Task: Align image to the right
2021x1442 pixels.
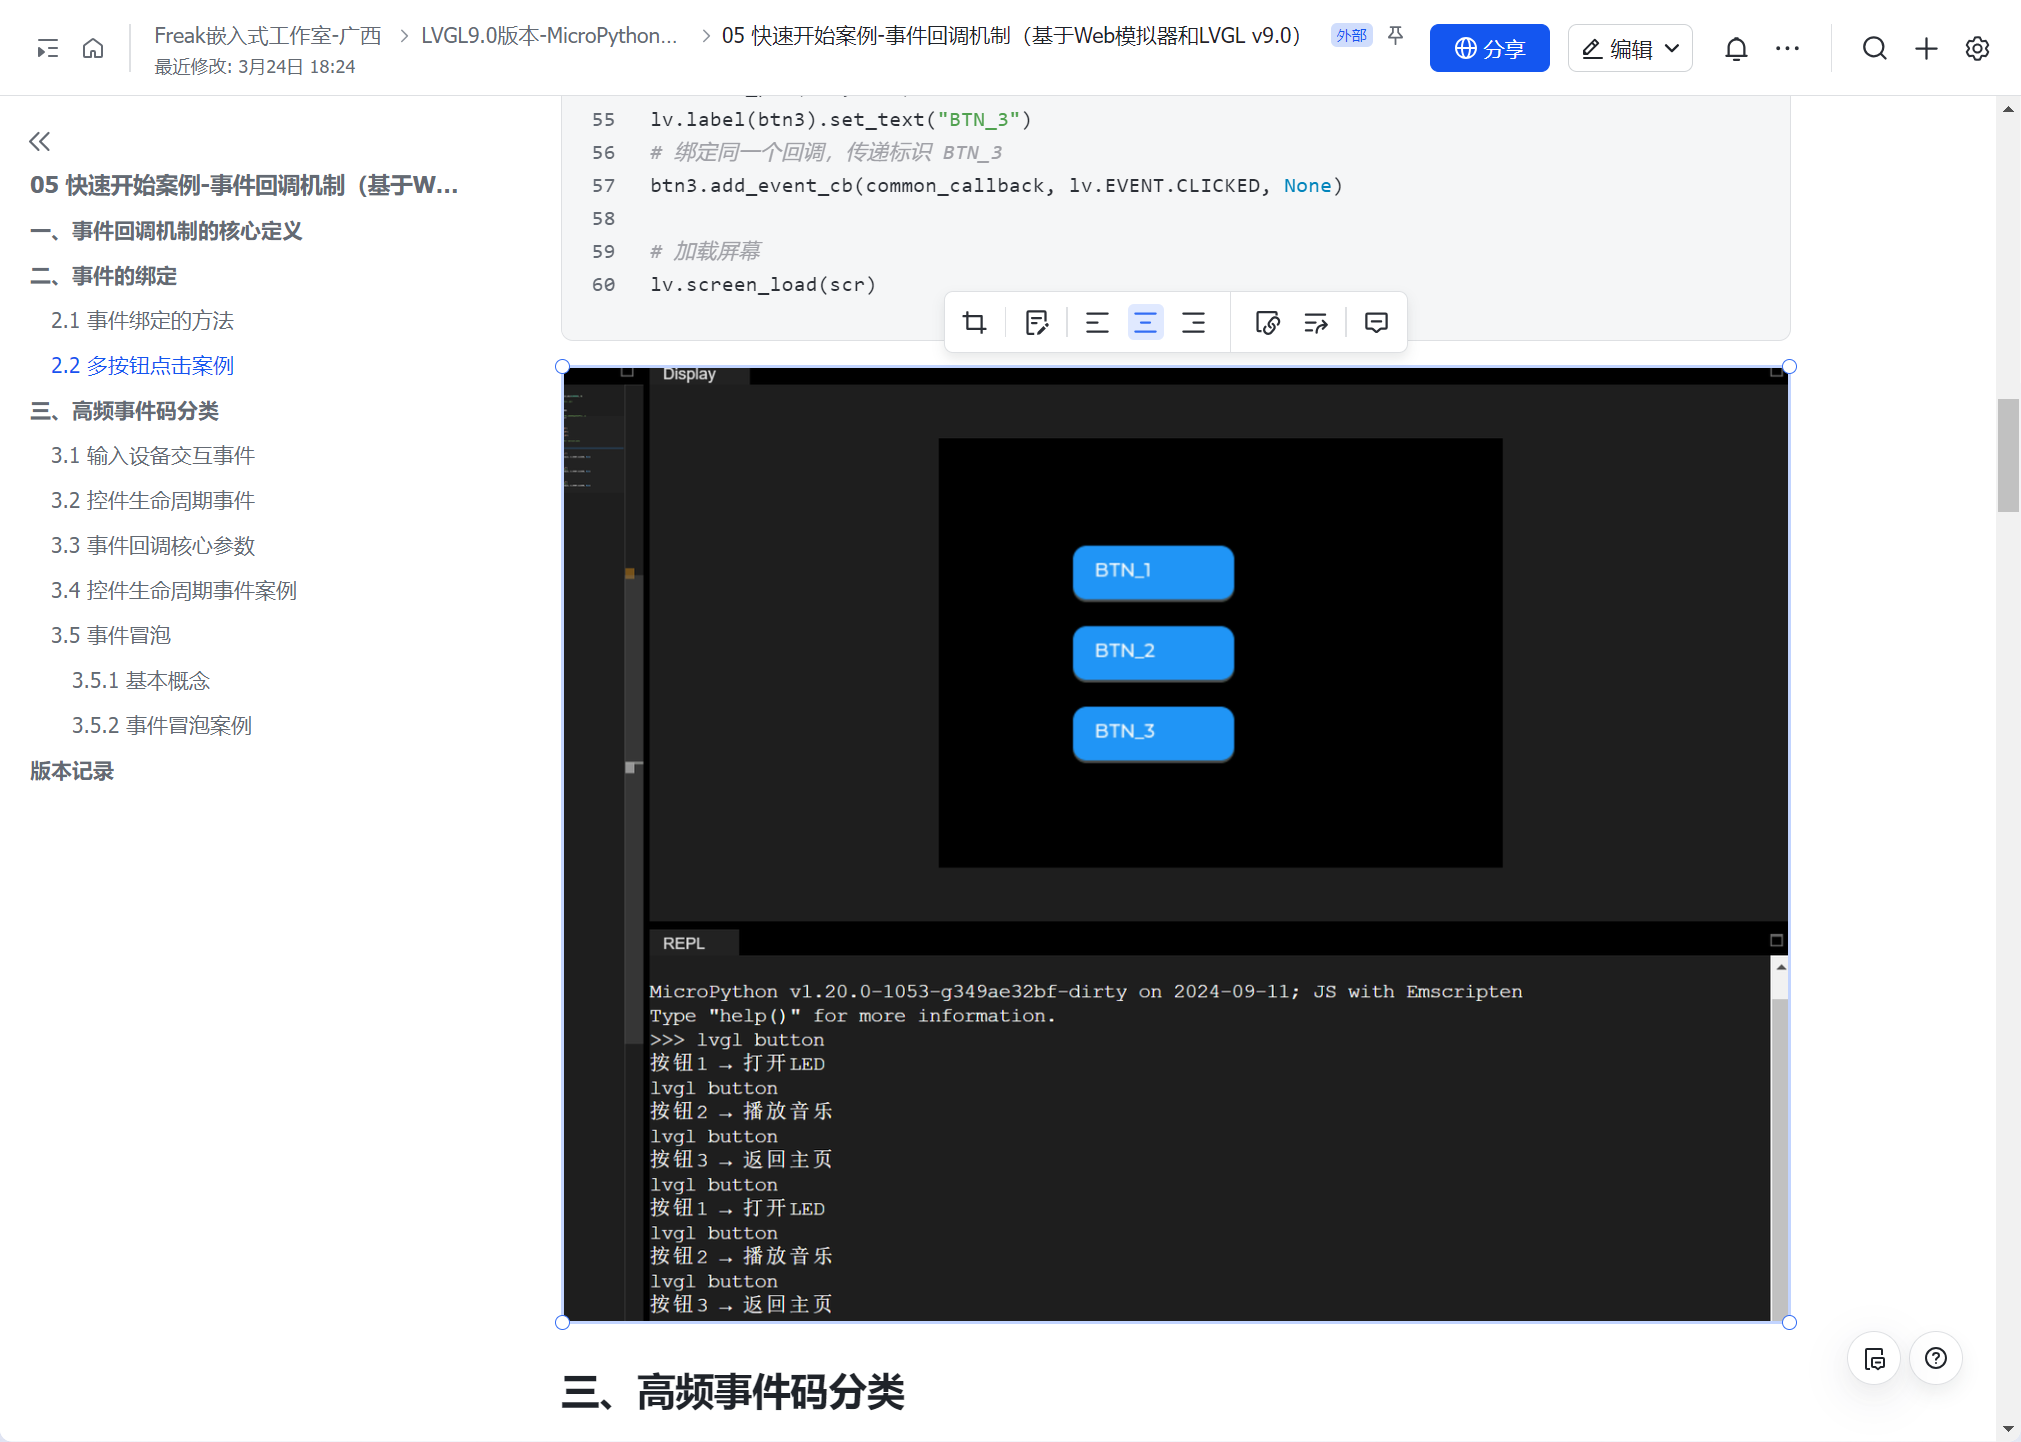Action: coord(1193,322)
